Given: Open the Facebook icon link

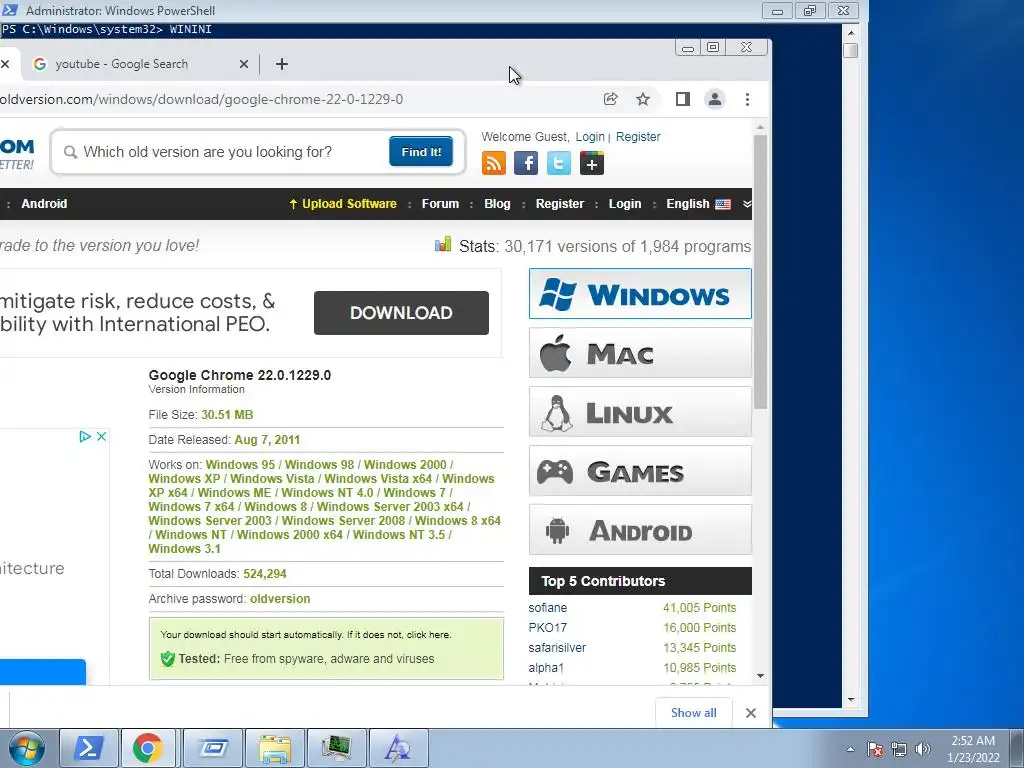Looking at the screenshot, I should (x=526, y=163).
